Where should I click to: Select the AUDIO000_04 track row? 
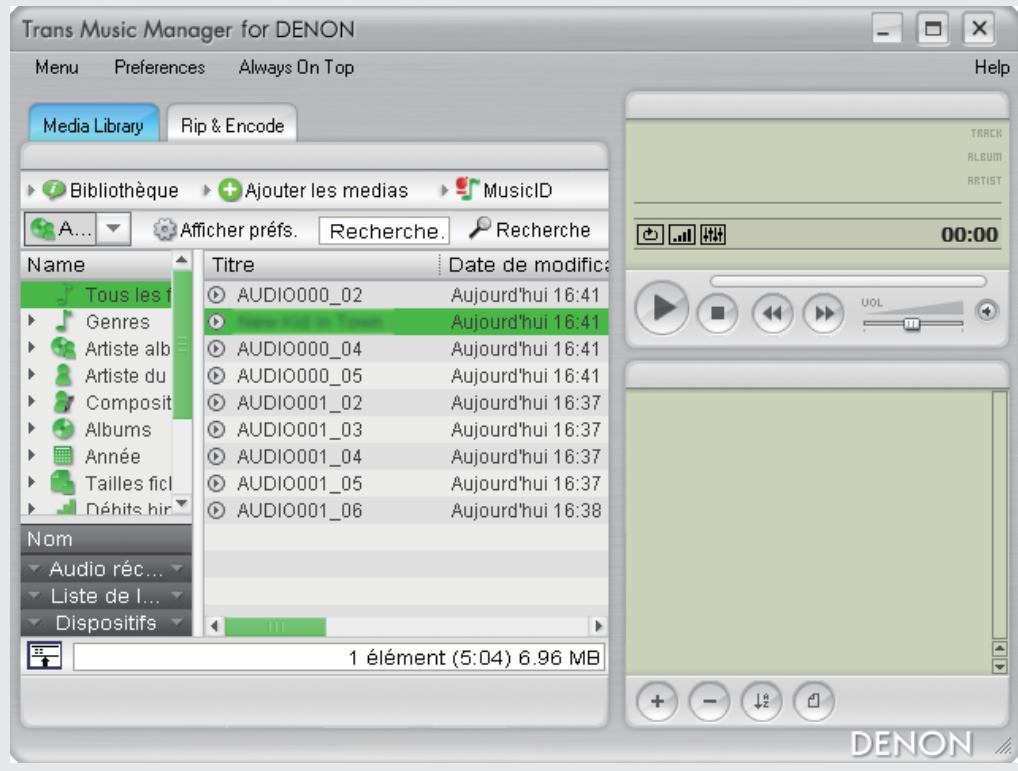click(406, 349)
